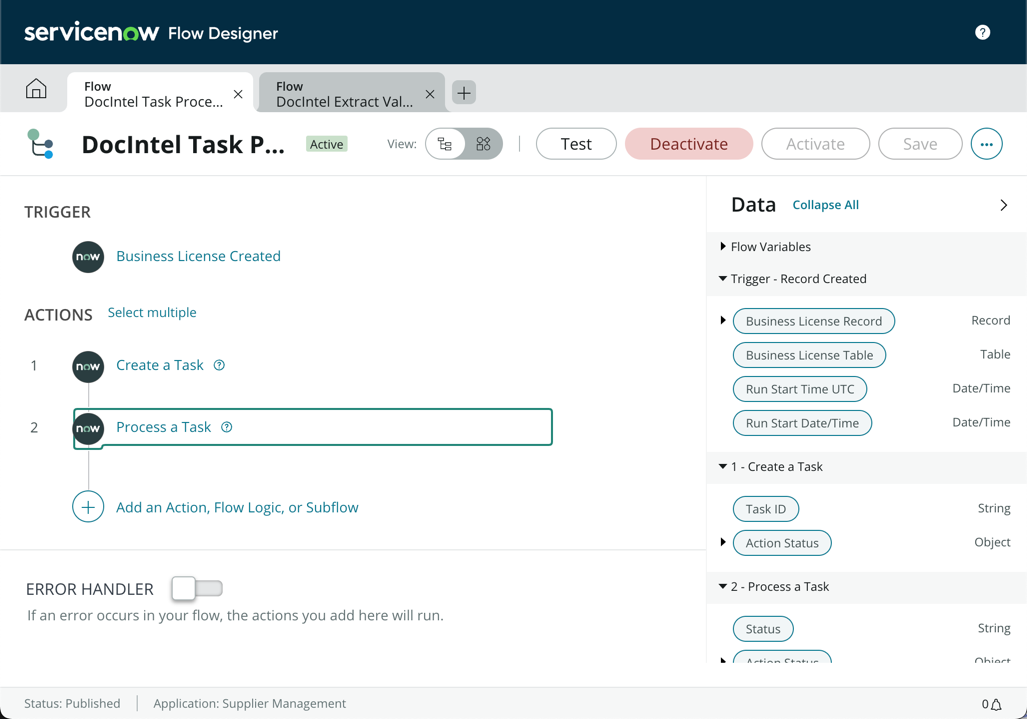Select the DocIntel Task Proce flow tab

[x=153, y=94]
